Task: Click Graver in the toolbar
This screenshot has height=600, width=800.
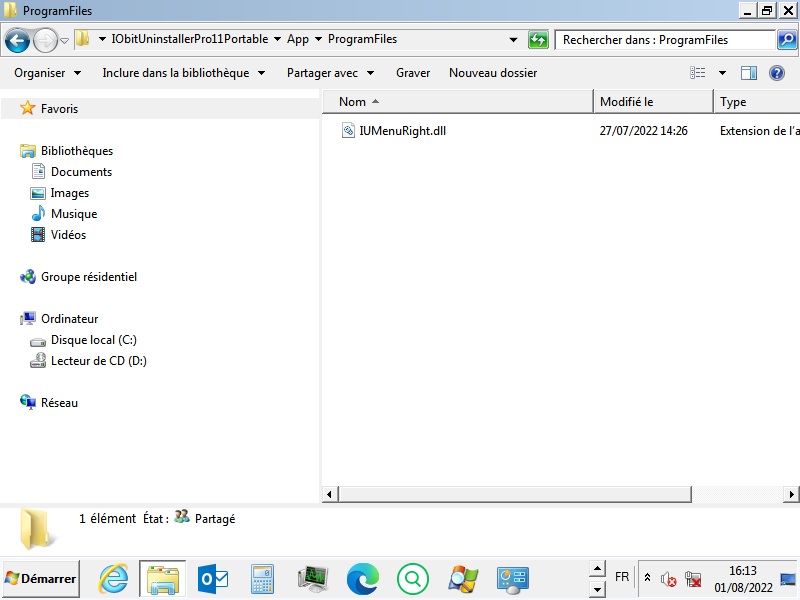Action: click(x=413, y=73)
